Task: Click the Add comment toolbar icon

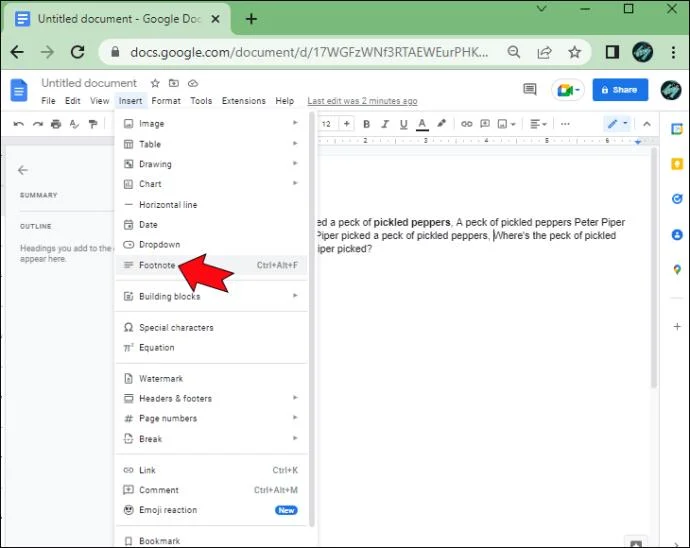Action: click(x=485, y=124)
